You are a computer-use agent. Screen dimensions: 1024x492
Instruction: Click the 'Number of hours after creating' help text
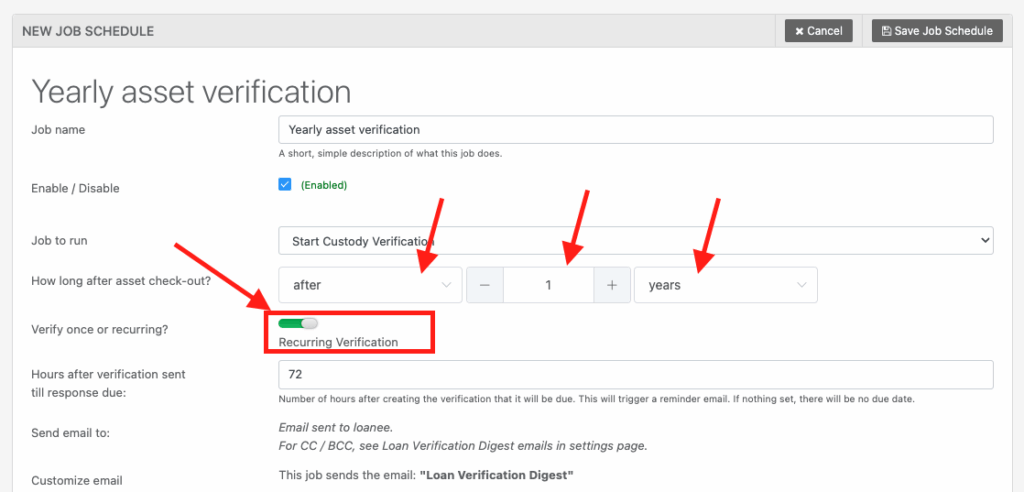point(596,399)
